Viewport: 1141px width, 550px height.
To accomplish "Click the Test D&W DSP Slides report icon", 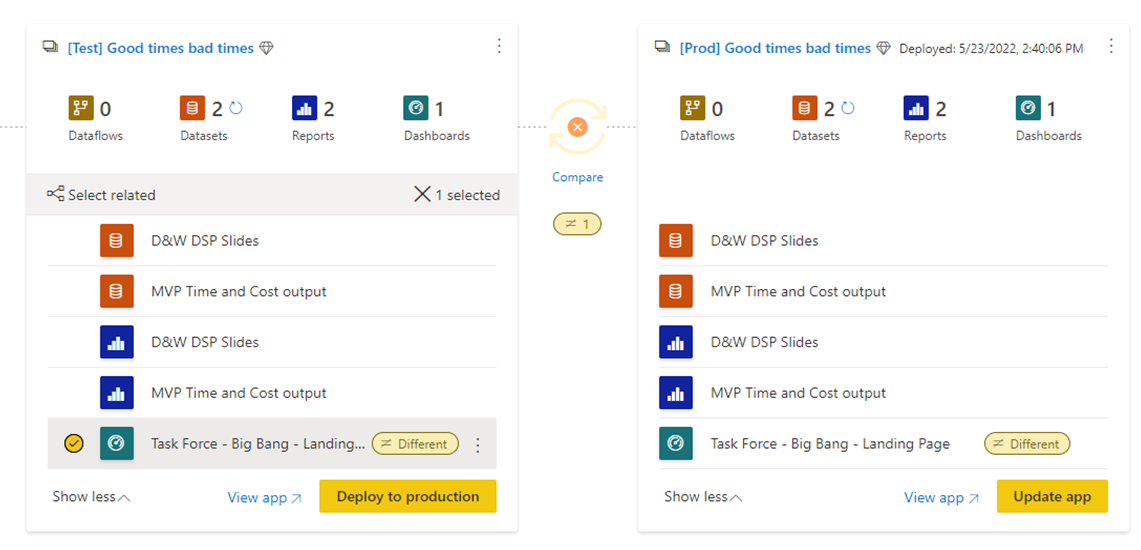I will click(x=117, y=342).
